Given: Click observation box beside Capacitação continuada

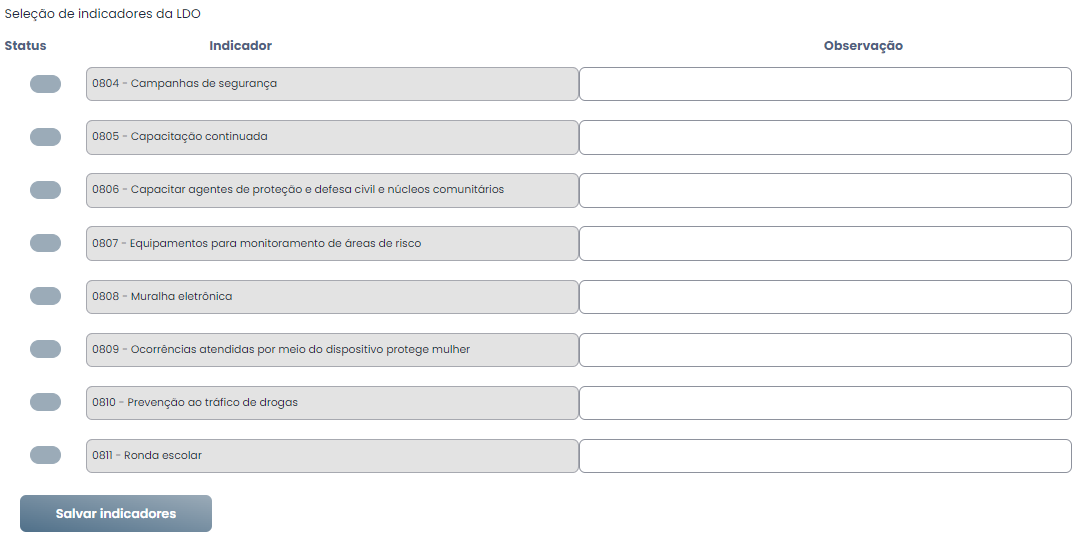Looking at the screenshot, I should coord(825,137).
